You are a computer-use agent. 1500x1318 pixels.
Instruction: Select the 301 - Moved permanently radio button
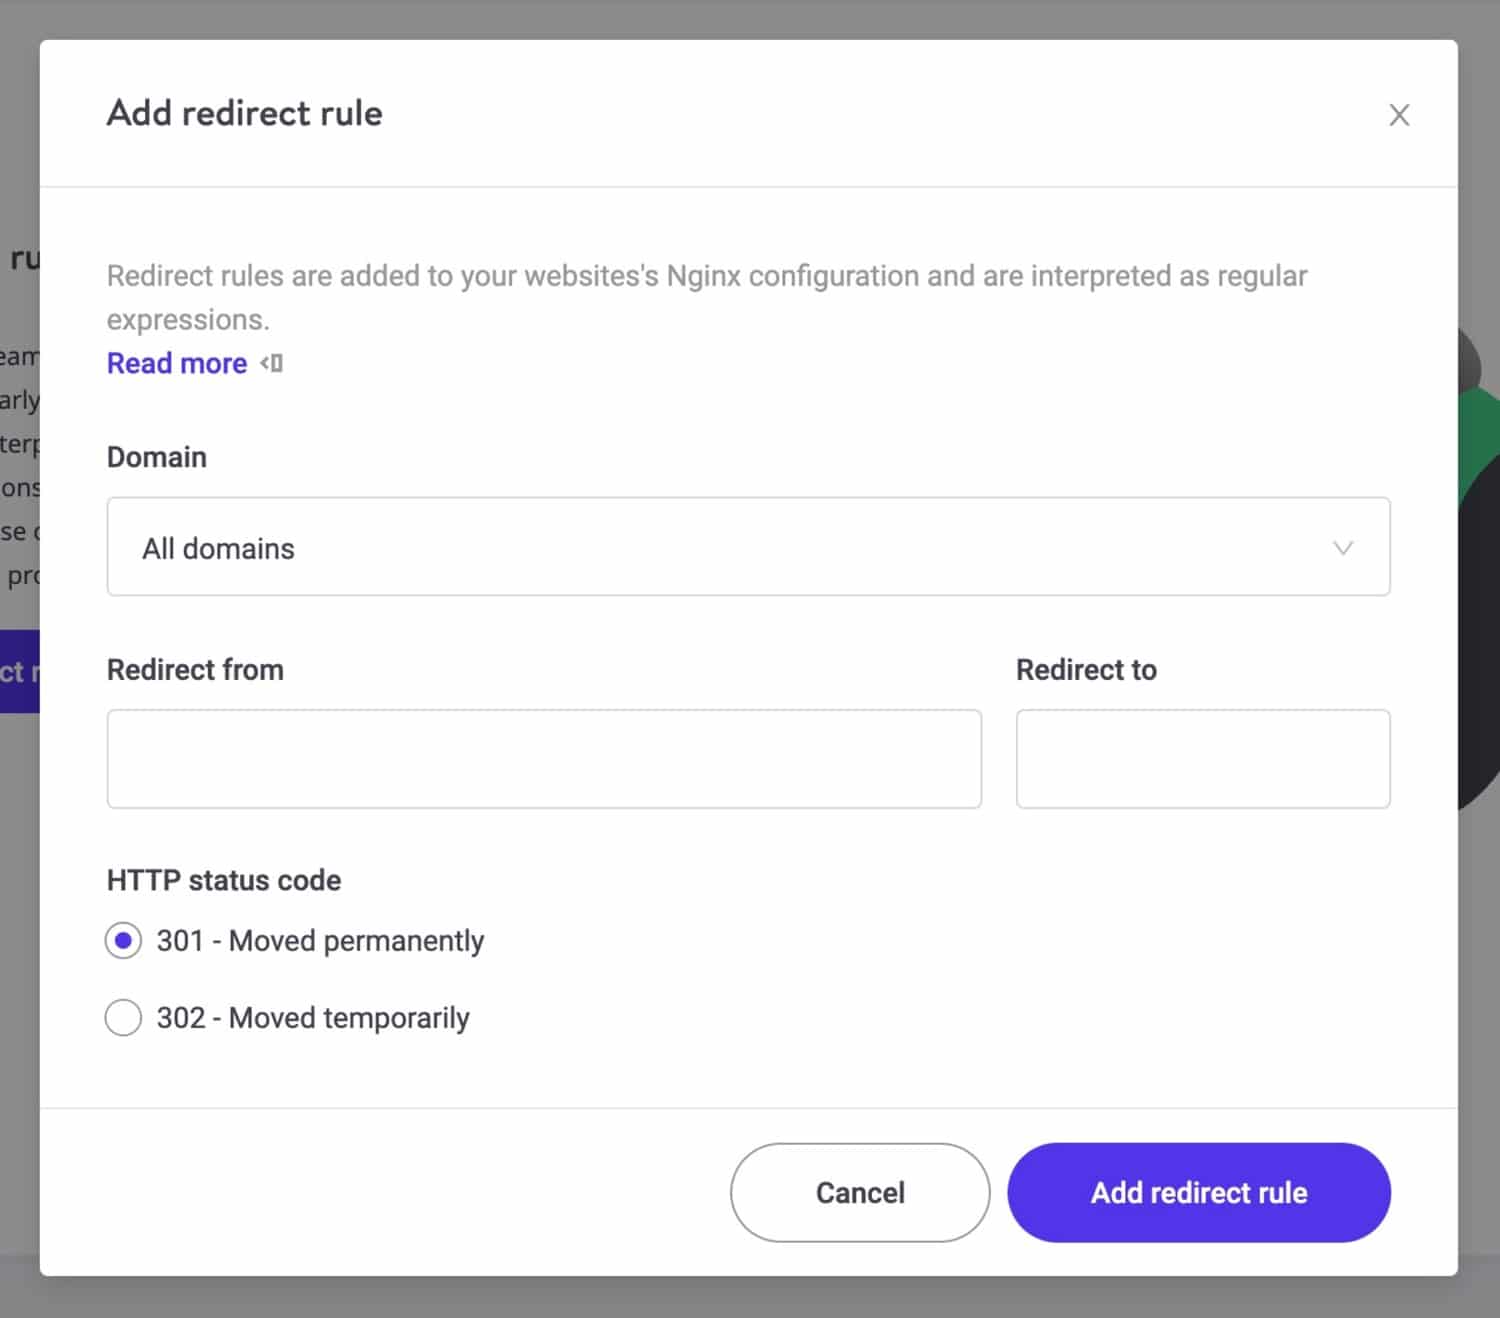click(123, 940)
